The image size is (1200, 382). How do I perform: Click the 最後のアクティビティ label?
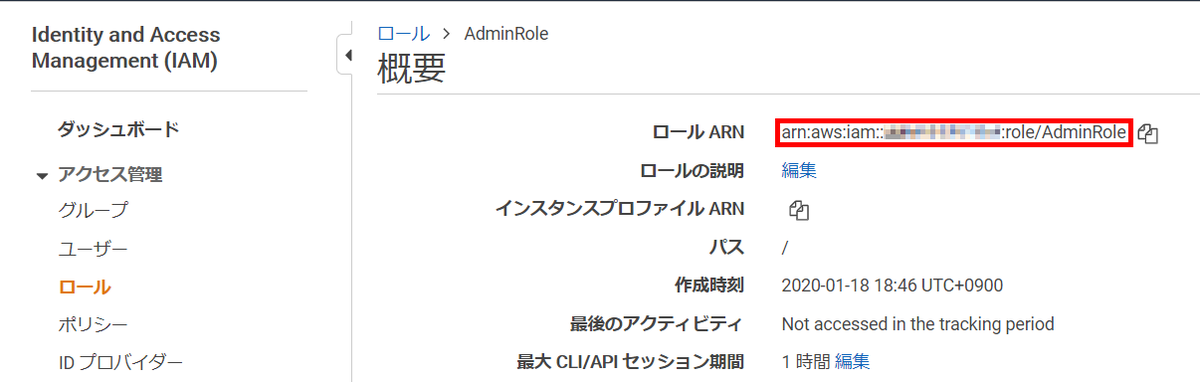(x=656, y=324)
